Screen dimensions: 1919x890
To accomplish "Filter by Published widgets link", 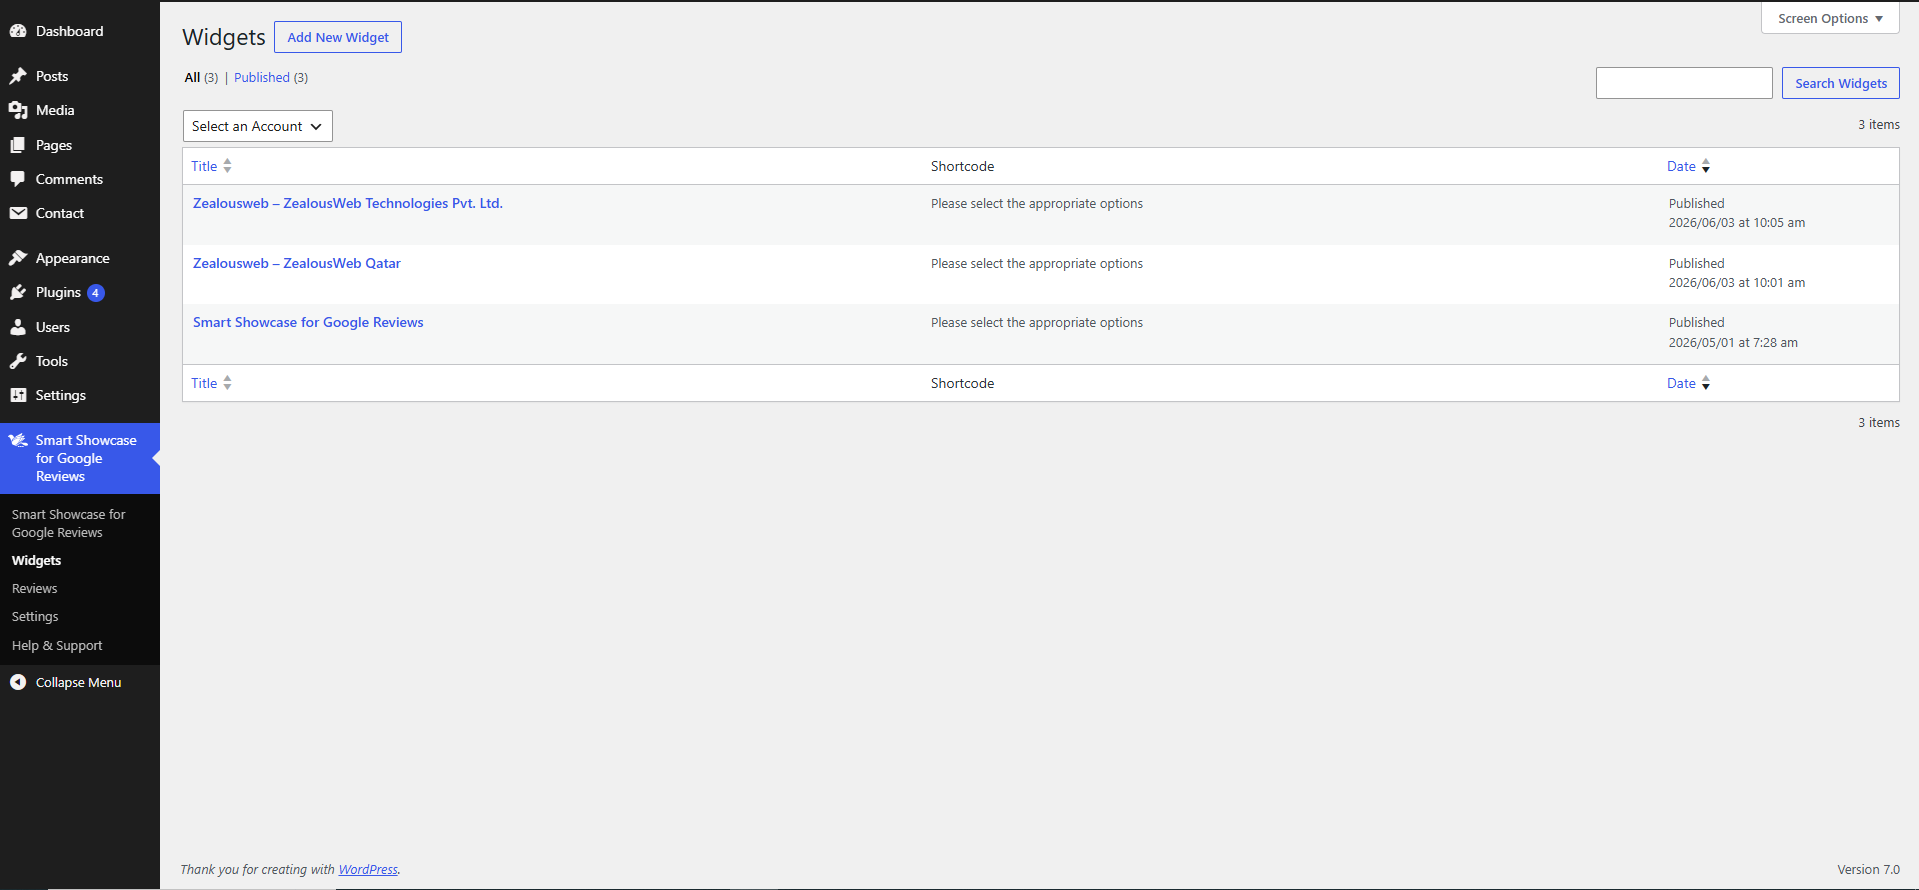I will pos(262,77).
